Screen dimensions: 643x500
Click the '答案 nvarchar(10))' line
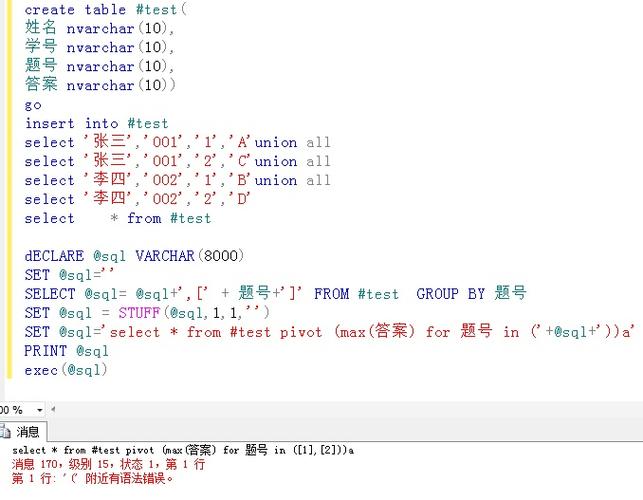[x=100, y=85]
